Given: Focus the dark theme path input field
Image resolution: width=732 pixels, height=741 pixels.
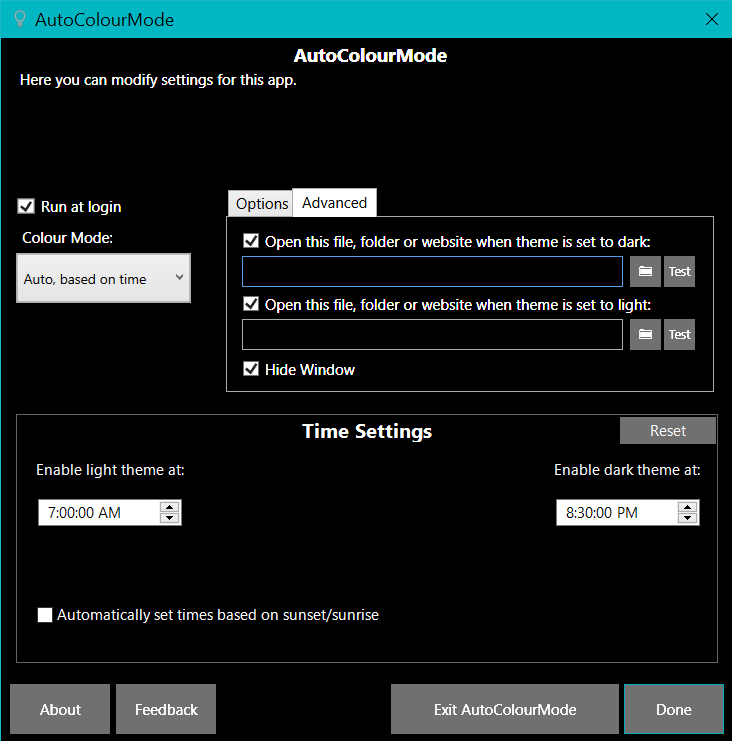Looking at the screenshot, I should pyautogui.click(x=432, y=272).
